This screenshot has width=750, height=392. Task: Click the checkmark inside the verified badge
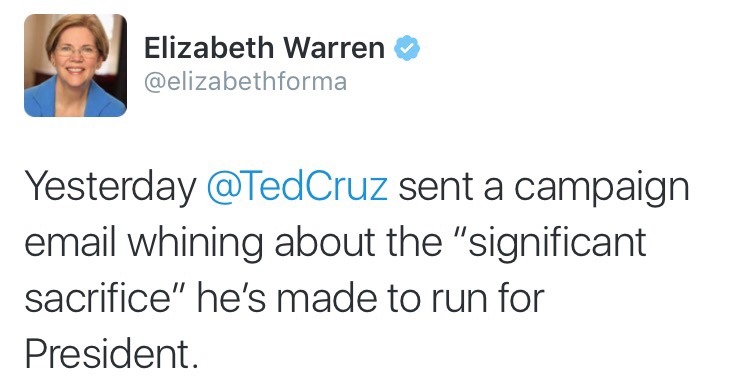[x=407, y=48]
